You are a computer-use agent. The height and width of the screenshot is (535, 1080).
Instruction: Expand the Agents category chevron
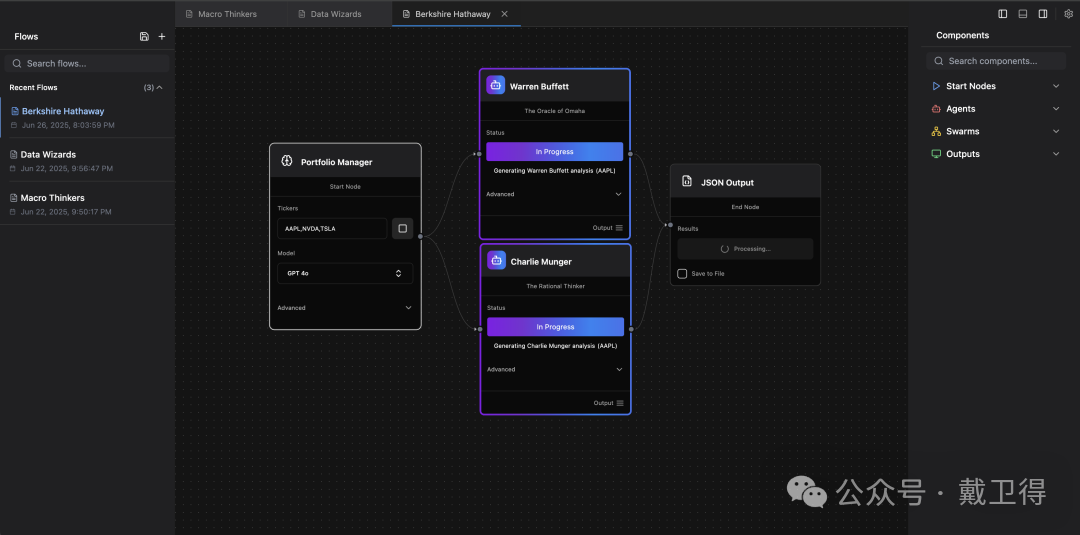[1056, 109]
